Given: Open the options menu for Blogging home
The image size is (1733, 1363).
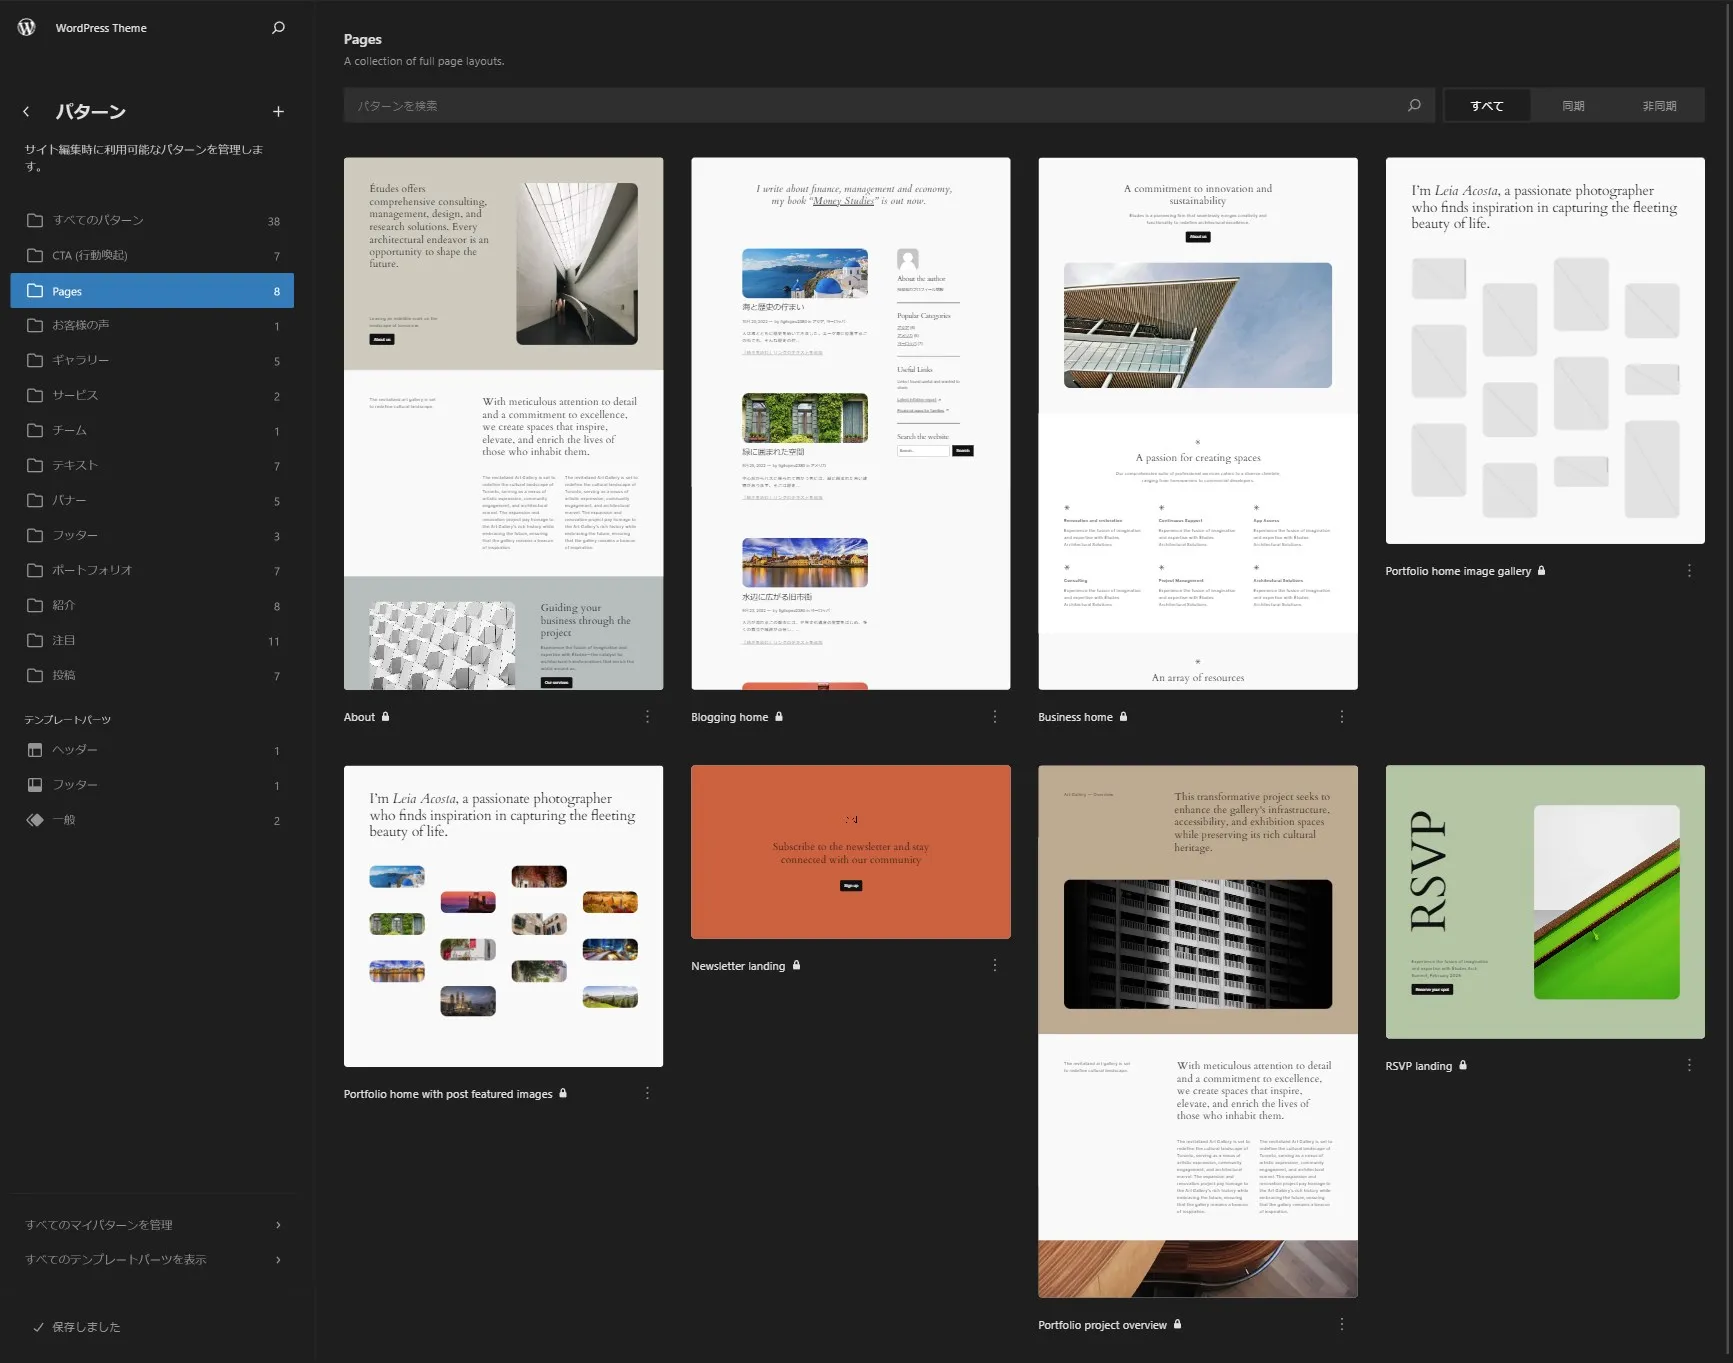Looking at the screenshot, I should point(994,717).
